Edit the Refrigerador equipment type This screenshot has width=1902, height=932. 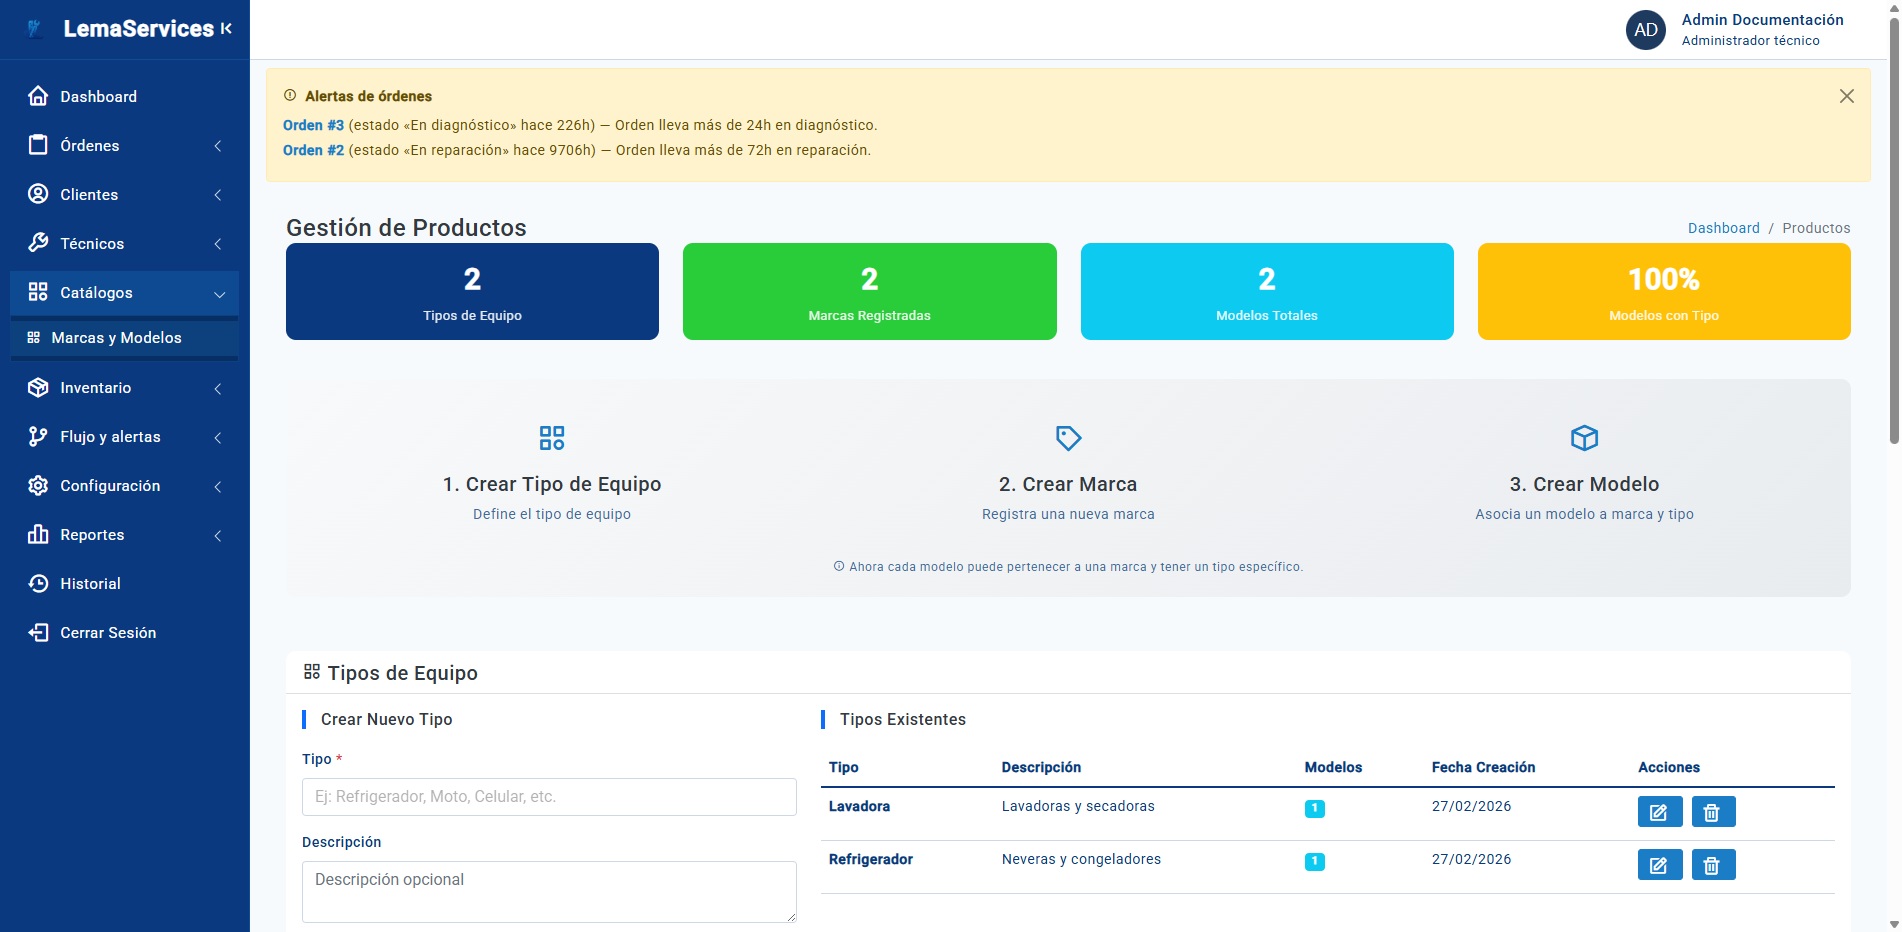tap(1659, 865)
